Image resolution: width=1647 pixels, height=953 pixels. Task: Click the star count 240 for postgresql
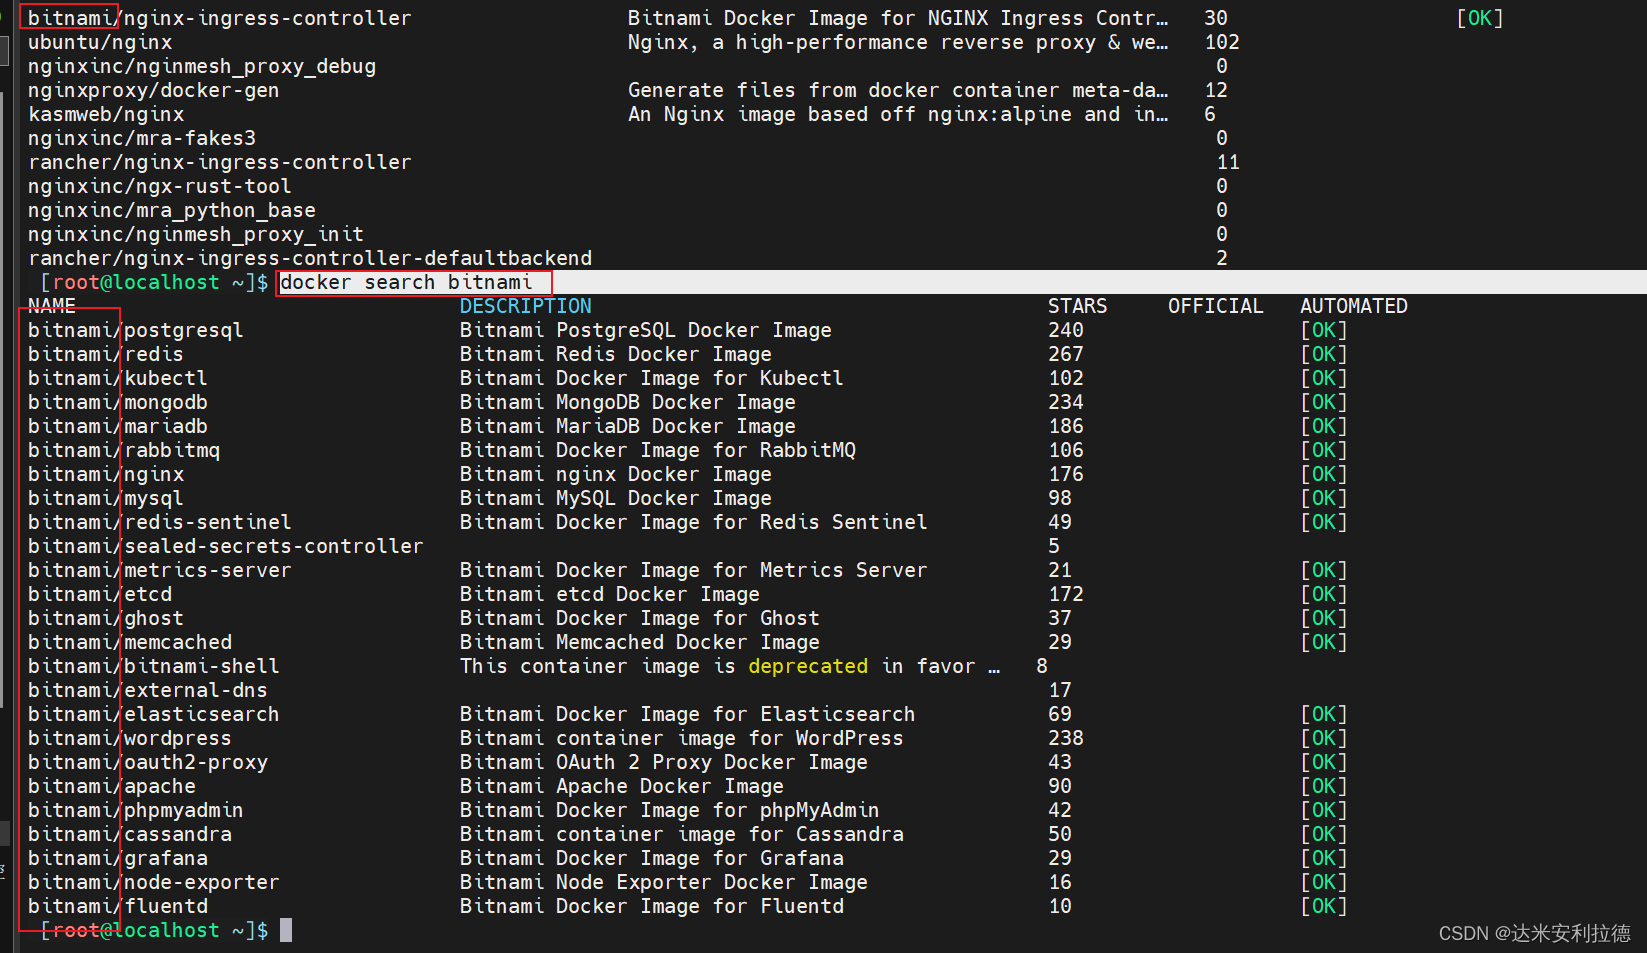pyautogui.click(x=1066, y=330)
